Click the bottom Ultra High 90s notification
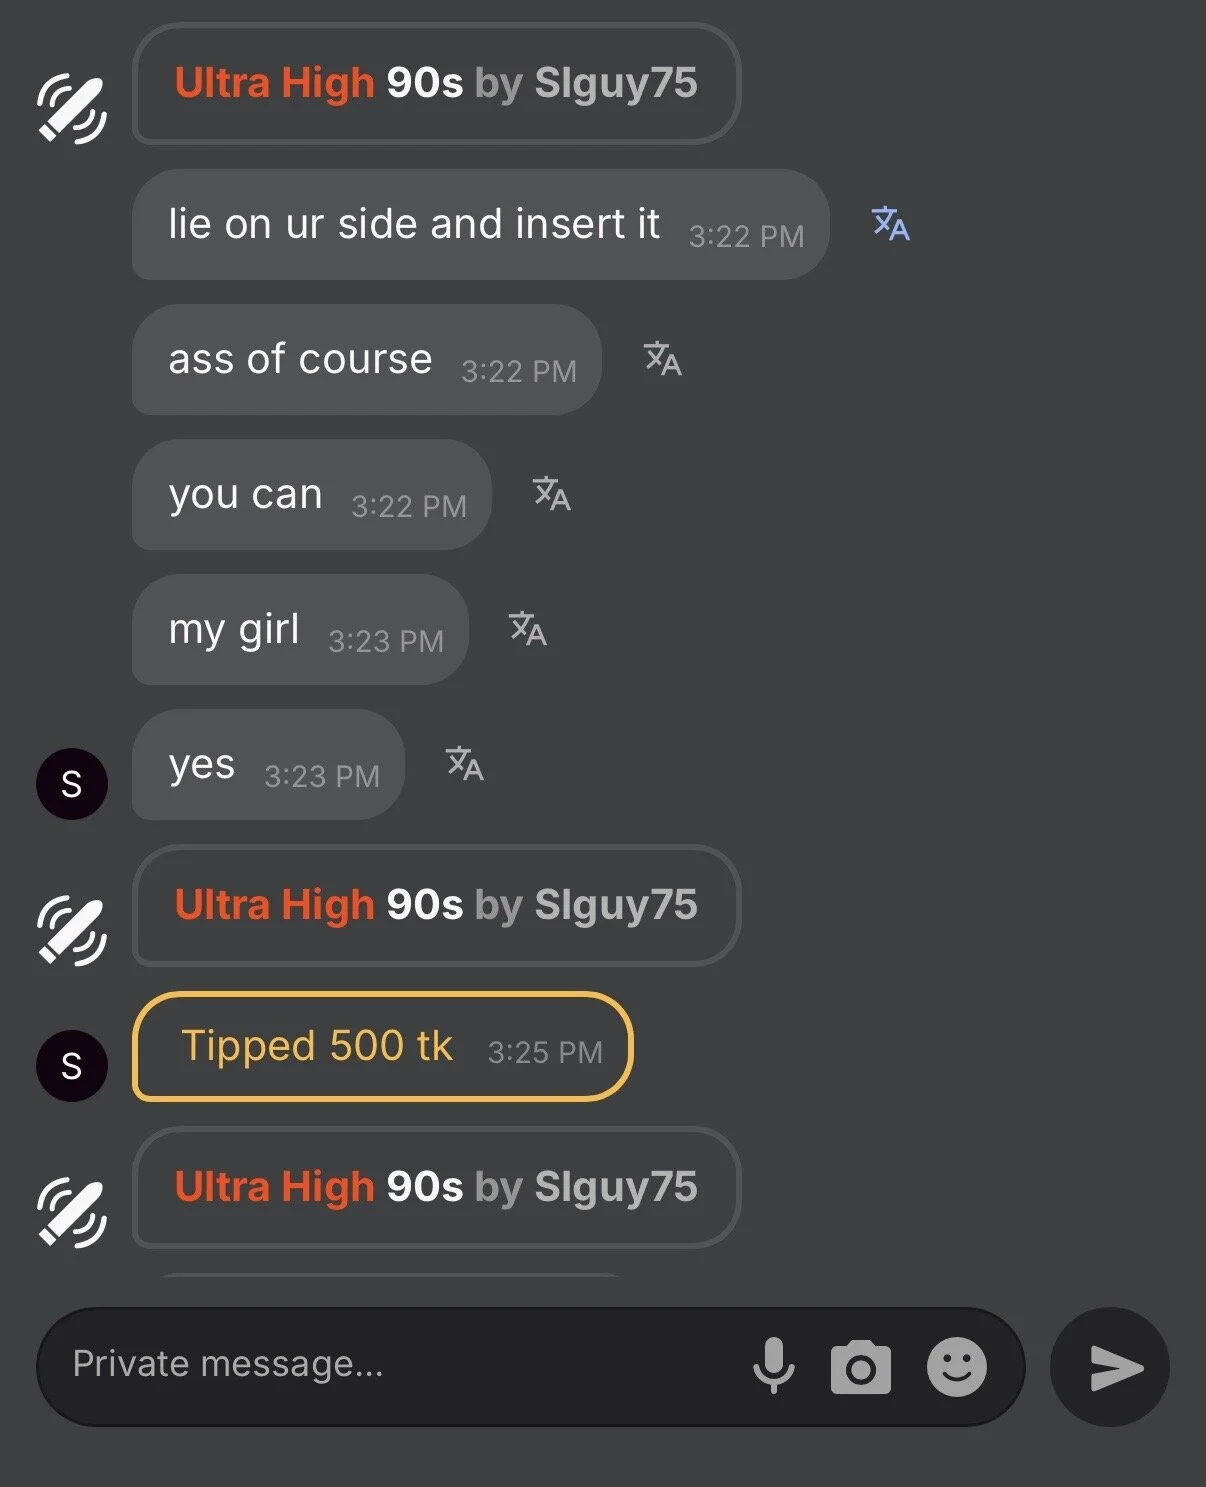This screenshot has width=1206, height=1487. coord(436,1188)
